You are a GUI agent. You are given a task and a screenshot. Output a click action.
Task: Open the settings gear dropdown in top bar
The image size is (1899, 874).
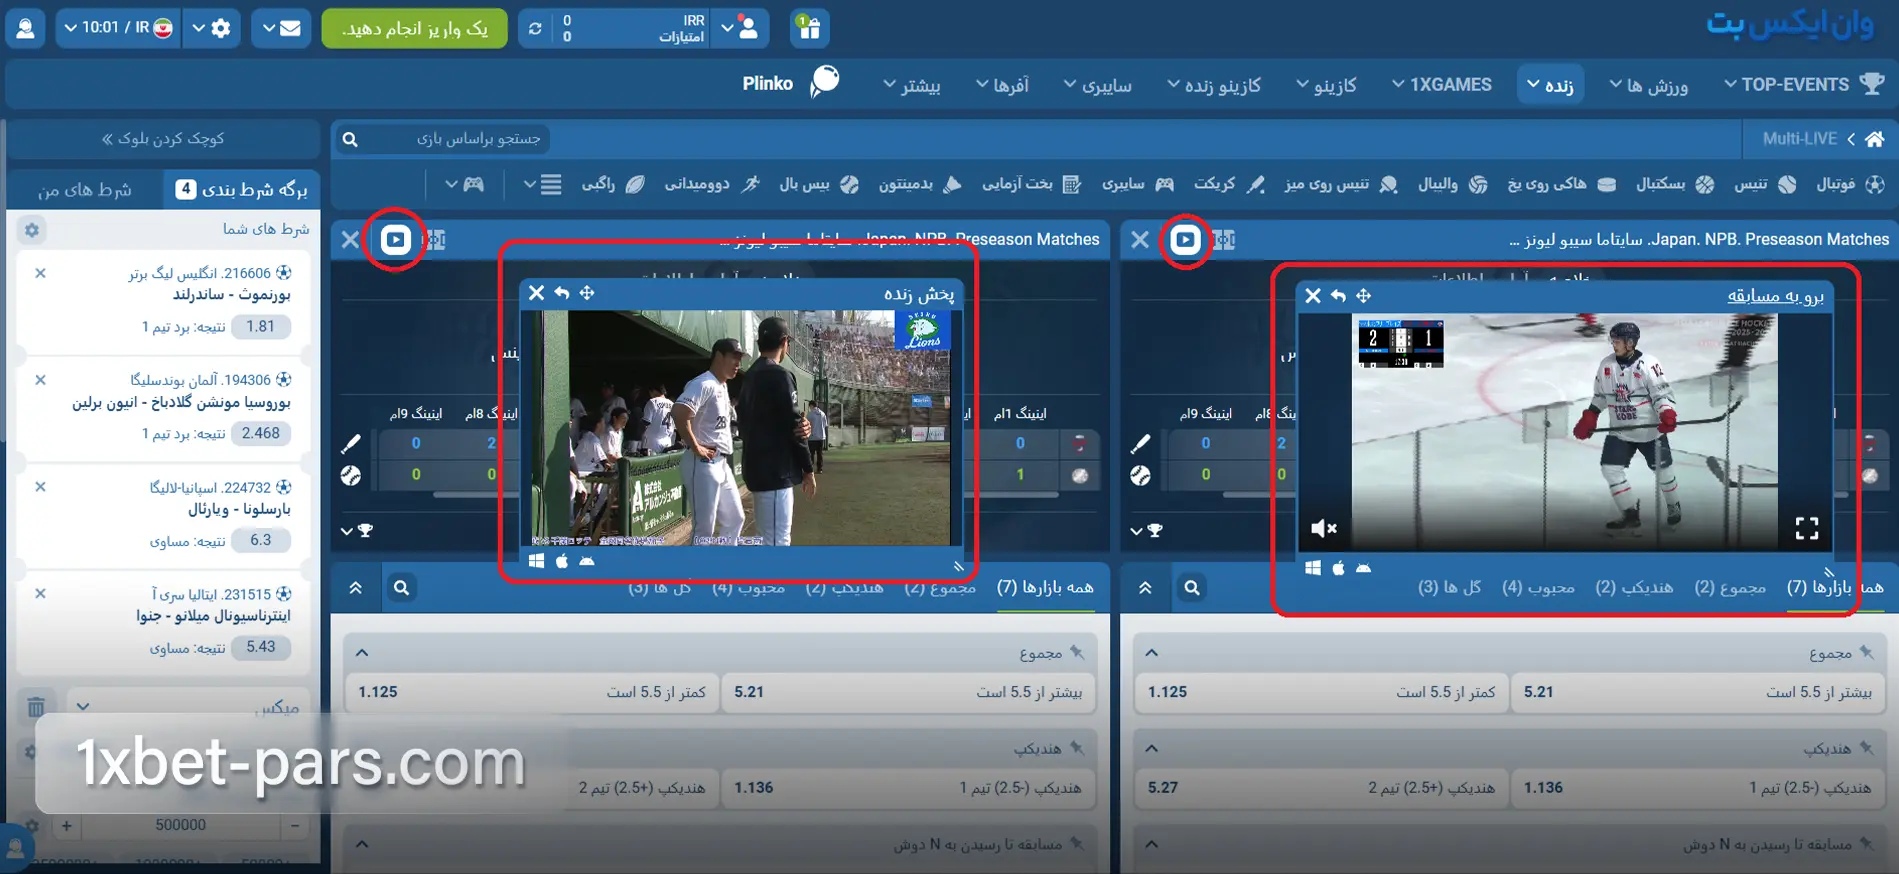pos(211,28)
